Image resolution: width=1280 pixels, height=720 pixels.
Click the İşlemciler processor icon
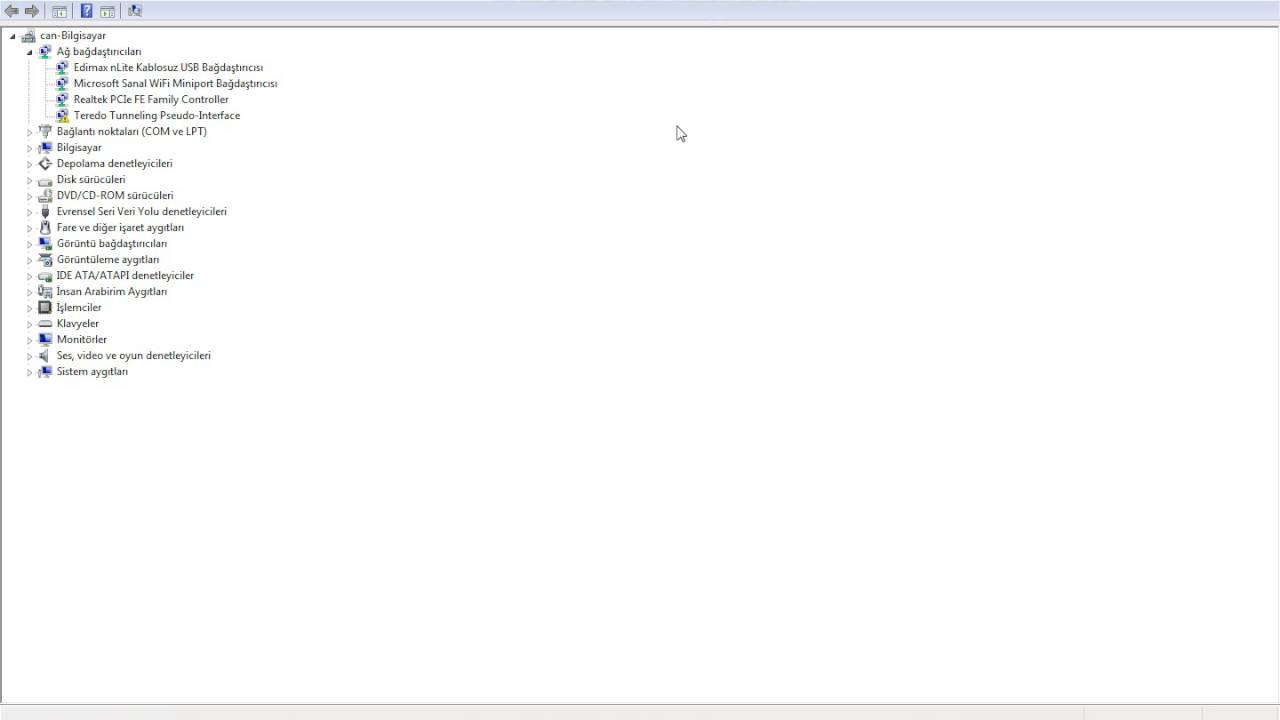[x=45, y=308]
